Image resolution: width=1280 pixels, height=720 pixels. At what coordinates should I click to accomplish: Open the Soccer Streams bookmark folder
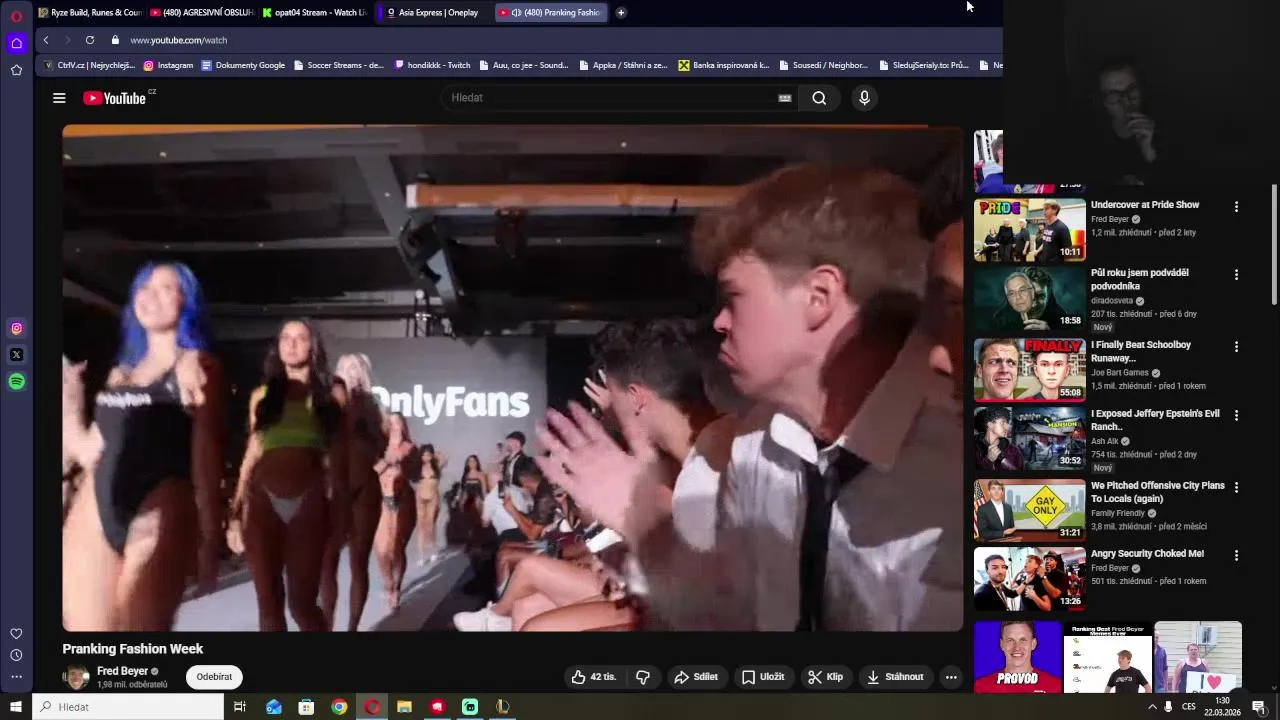point(339,66)
